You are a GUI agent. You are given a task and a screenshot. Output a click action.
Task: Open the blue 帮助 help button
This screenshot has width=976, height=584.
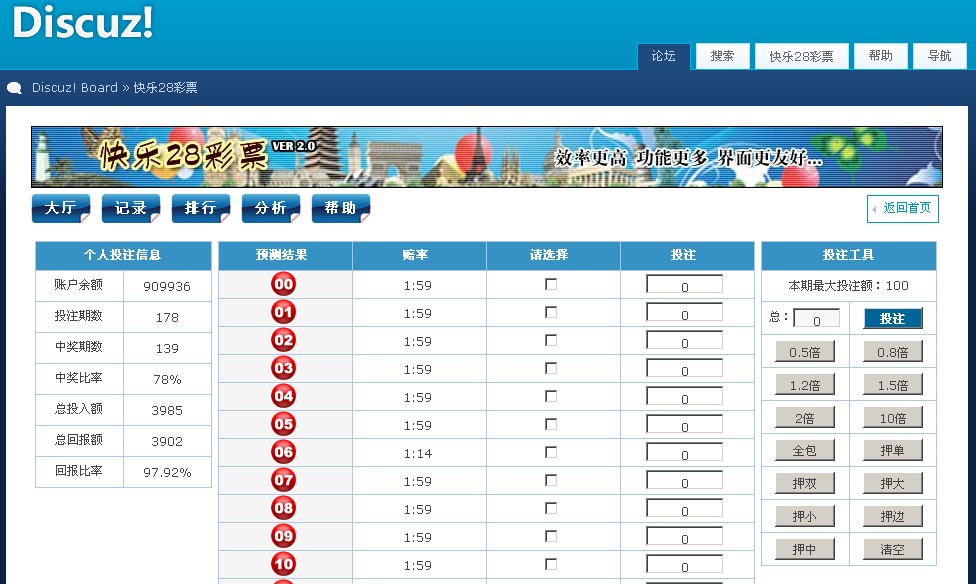click(340, 208)
